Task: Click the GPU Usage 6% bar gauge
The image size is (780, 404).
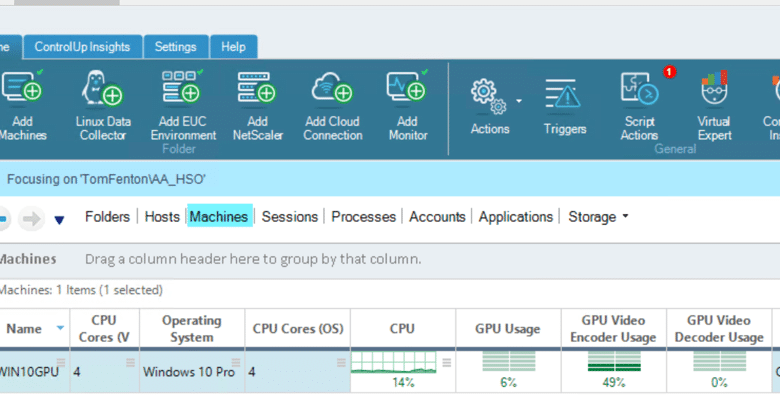Action: click(x=508, y=362)
